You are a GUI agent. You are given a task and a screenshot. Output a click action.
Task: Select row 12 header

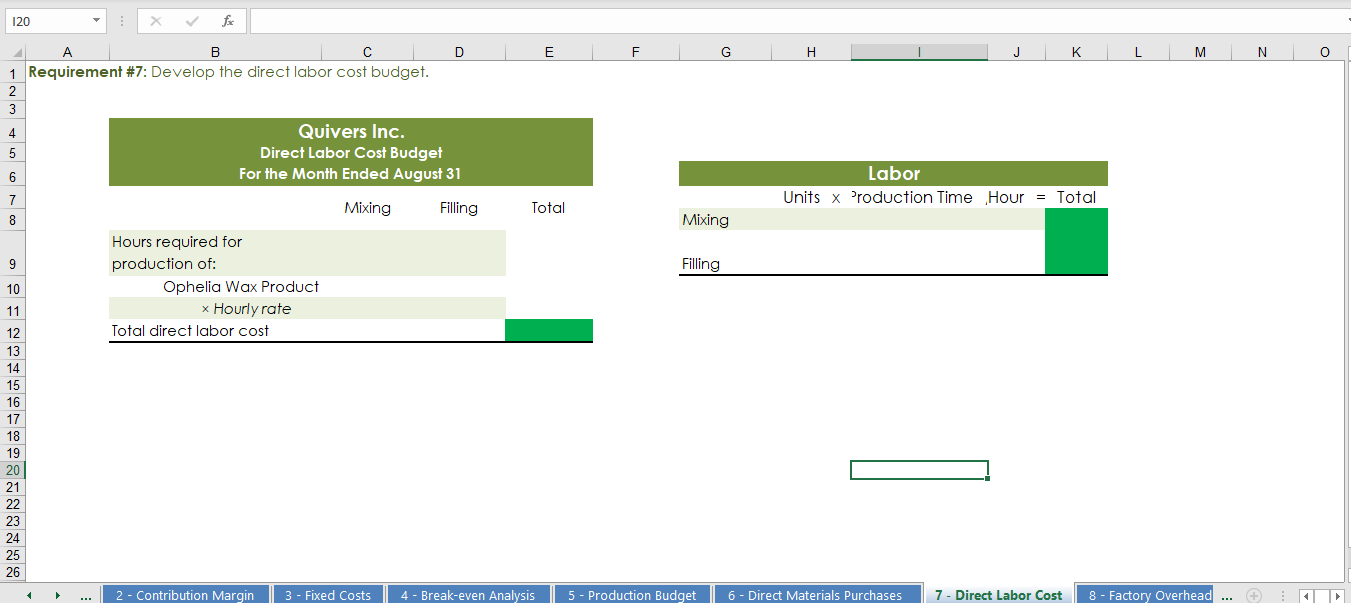[x=12, y=331]
